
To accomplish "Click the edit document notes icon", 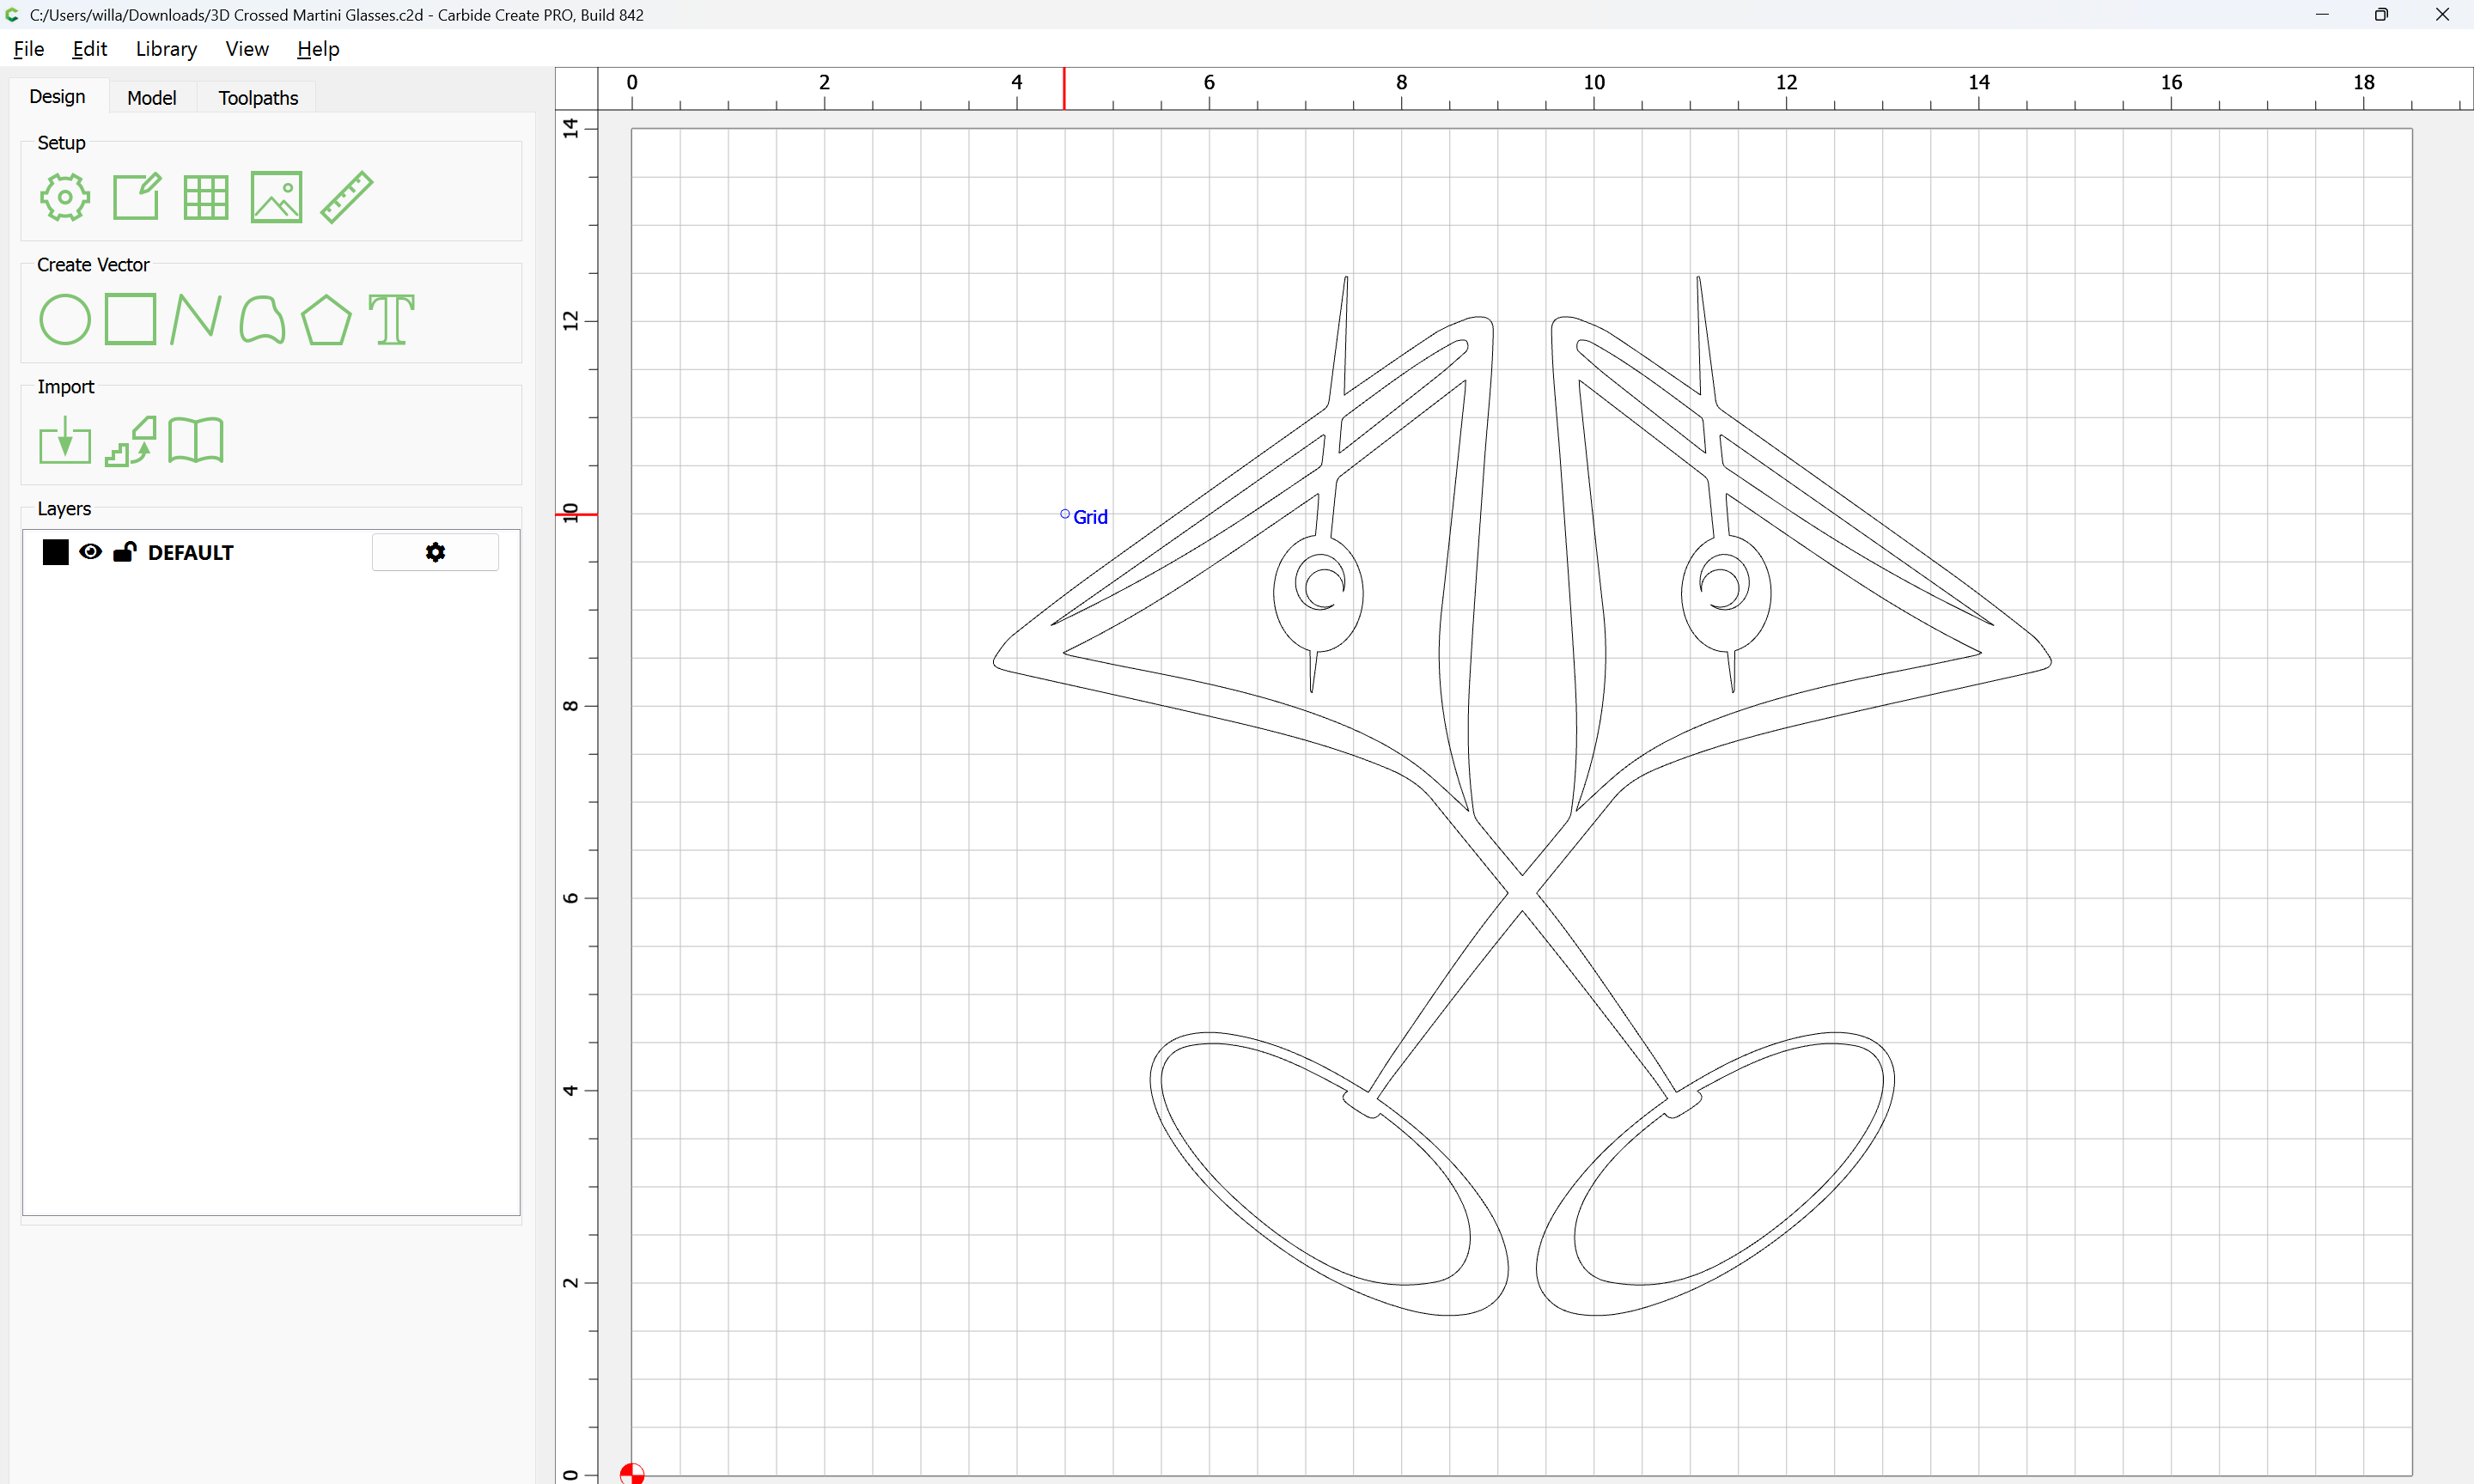I will (136, 197).
